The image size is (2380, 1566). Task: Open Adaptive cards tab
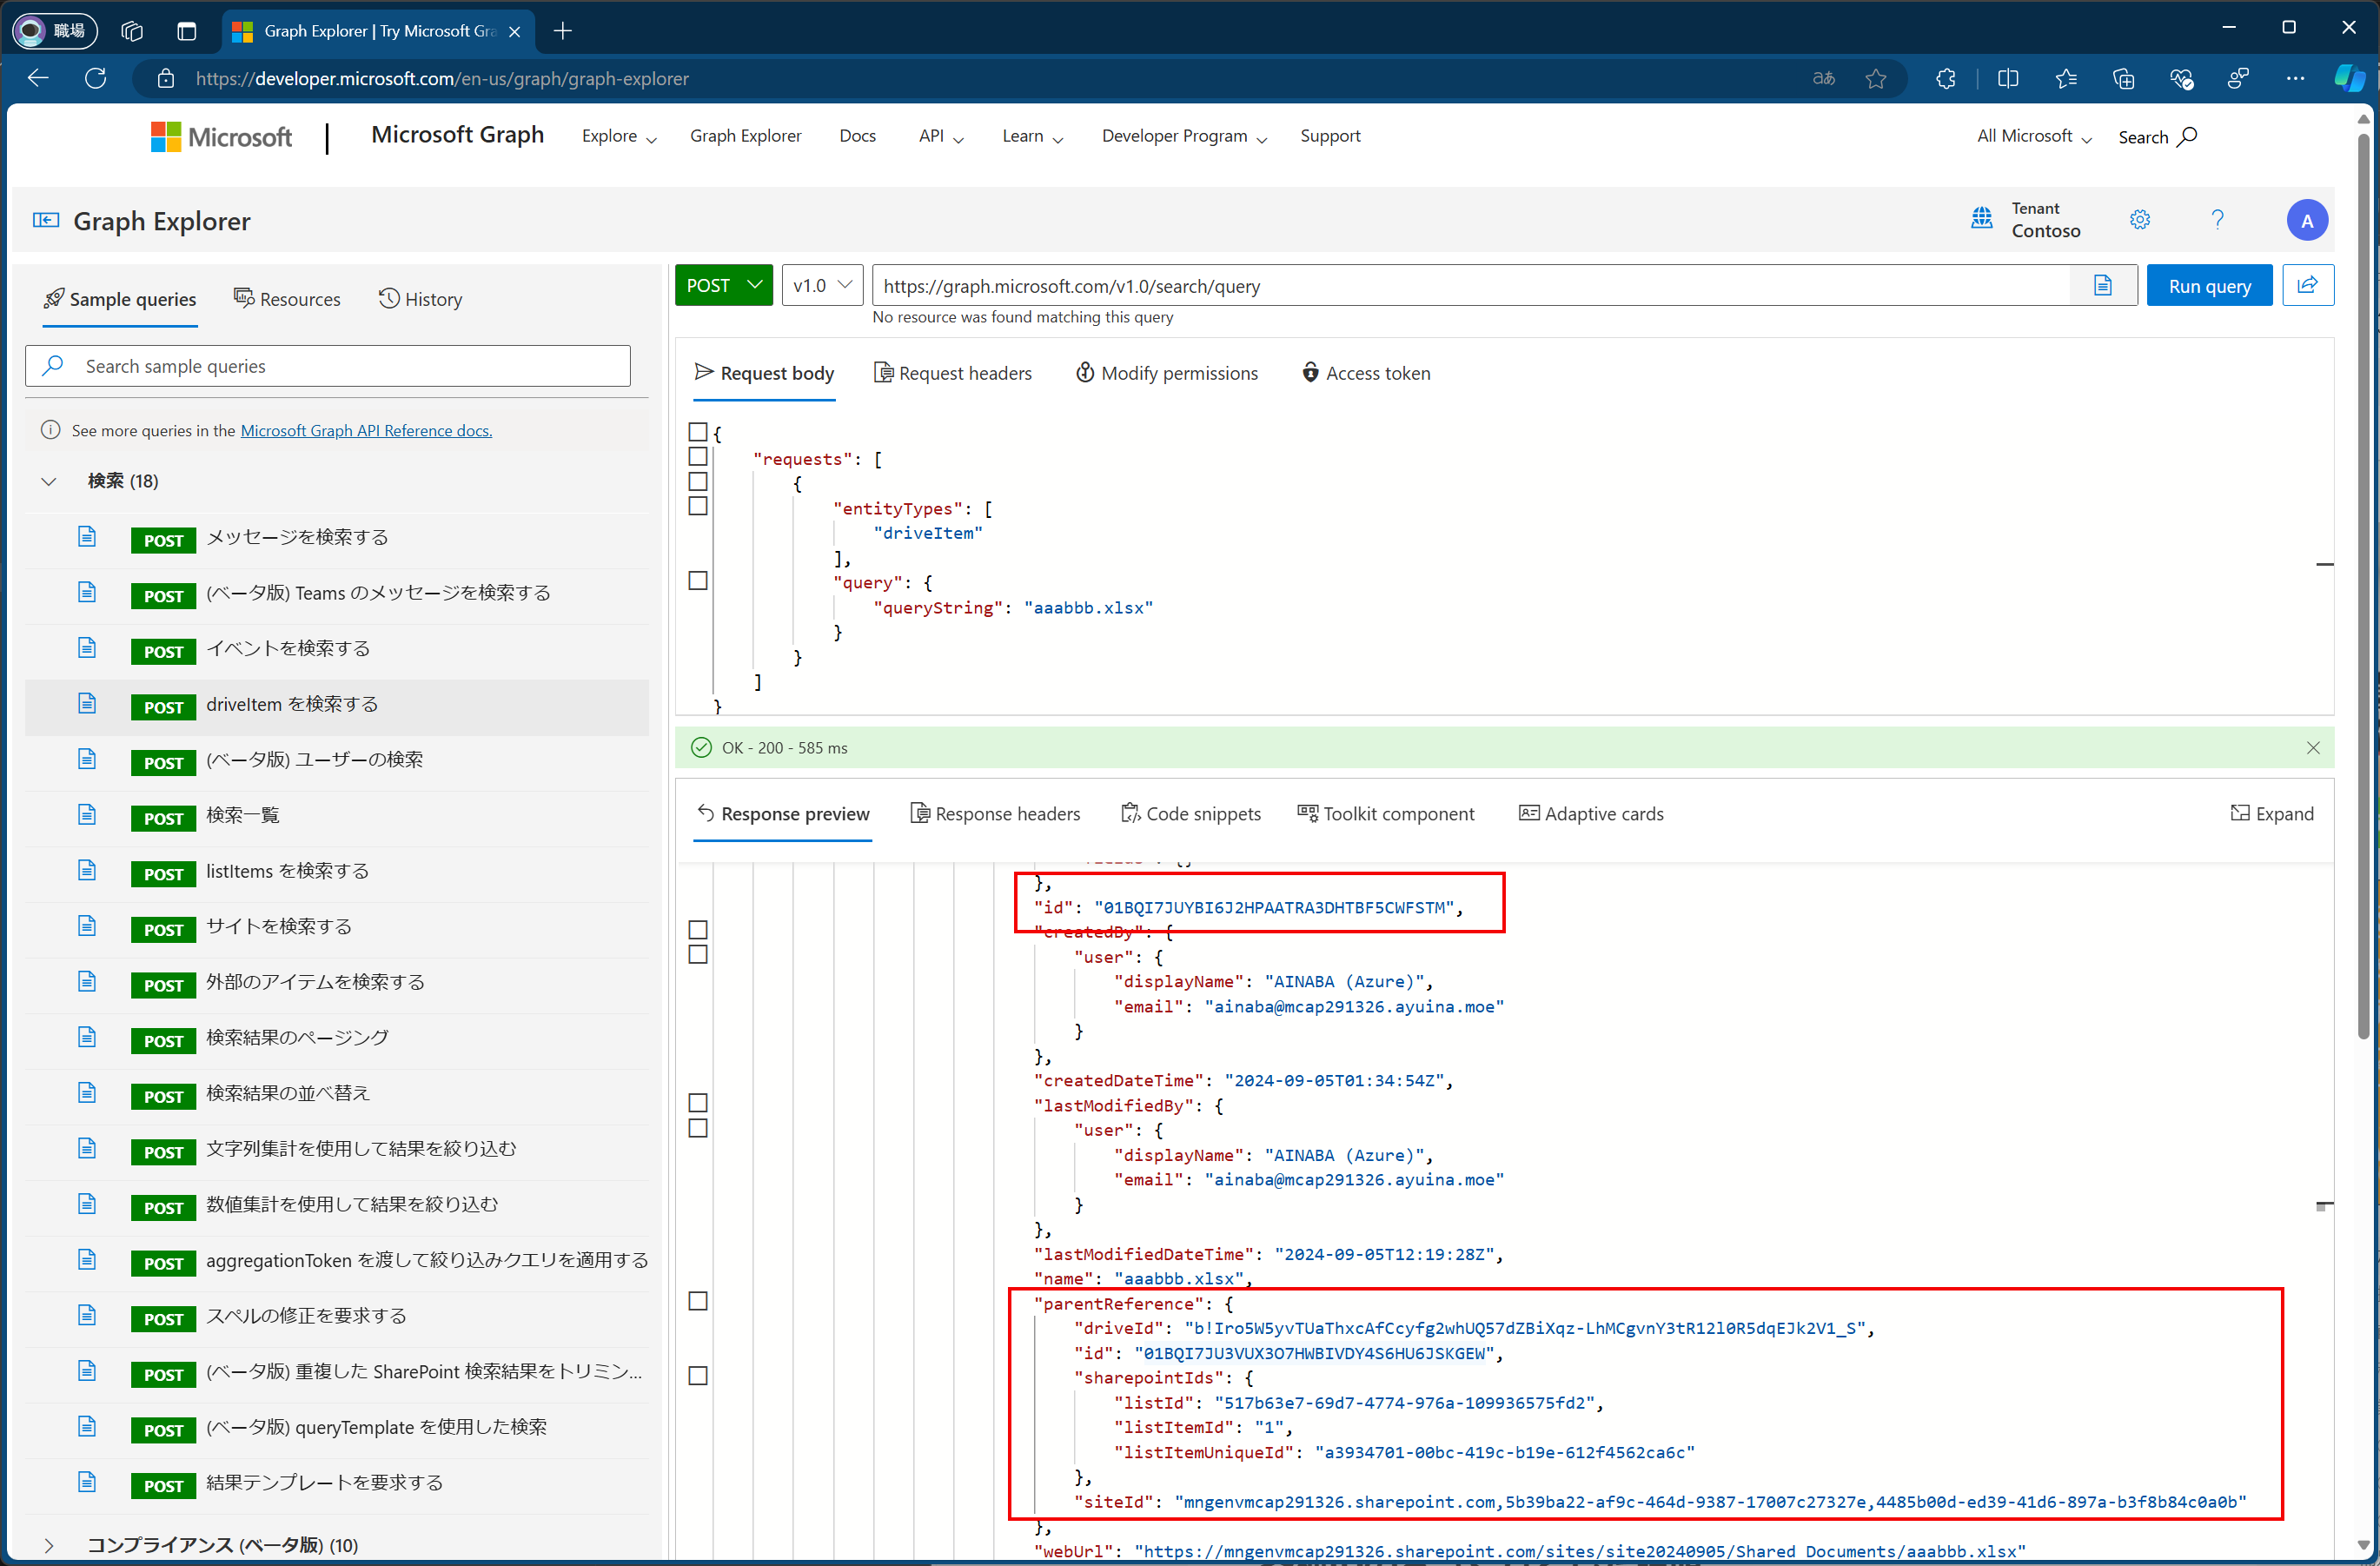click(1591, 814)
